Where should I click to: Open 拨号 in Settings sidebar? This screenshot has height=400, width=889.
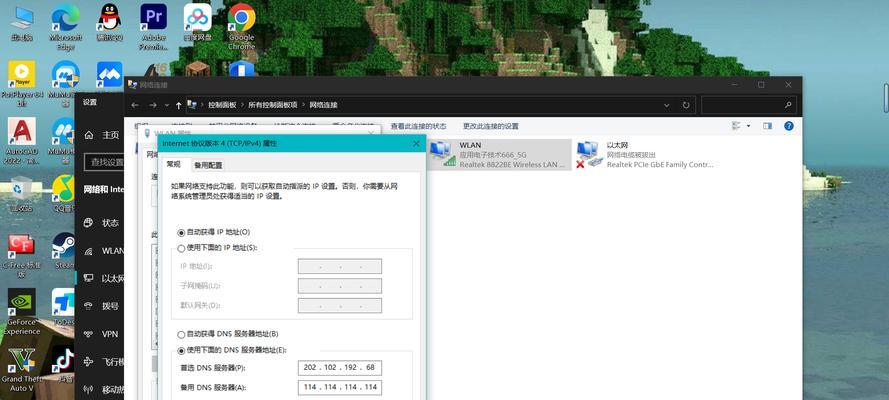point(103,307)
